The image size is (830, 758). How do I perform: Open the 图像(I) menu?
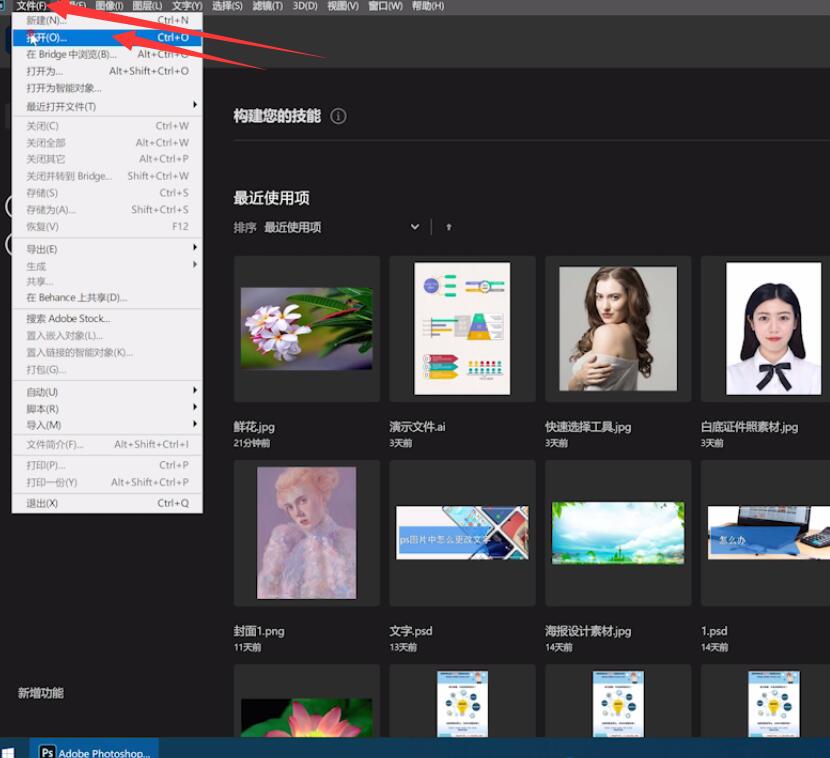pos(110,6)
